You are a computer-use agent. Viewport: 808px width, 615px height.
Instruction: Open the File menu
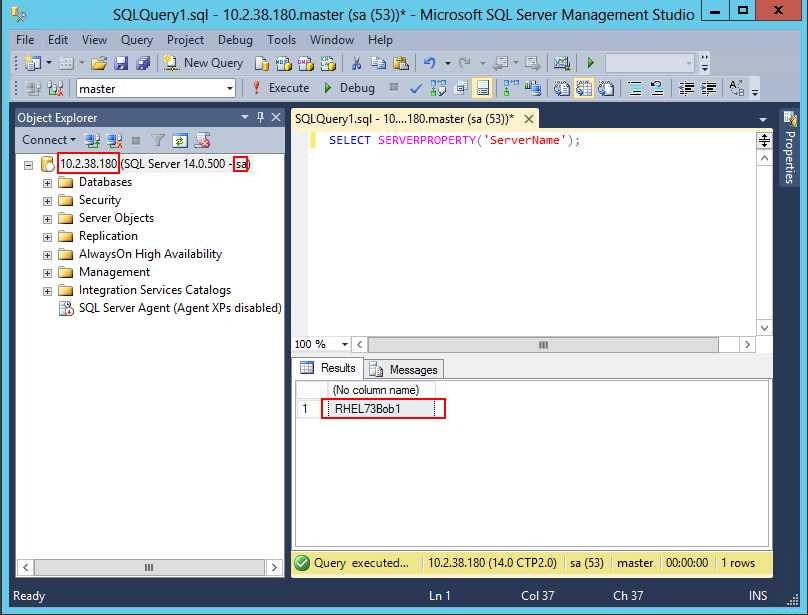tap(25, 40)
